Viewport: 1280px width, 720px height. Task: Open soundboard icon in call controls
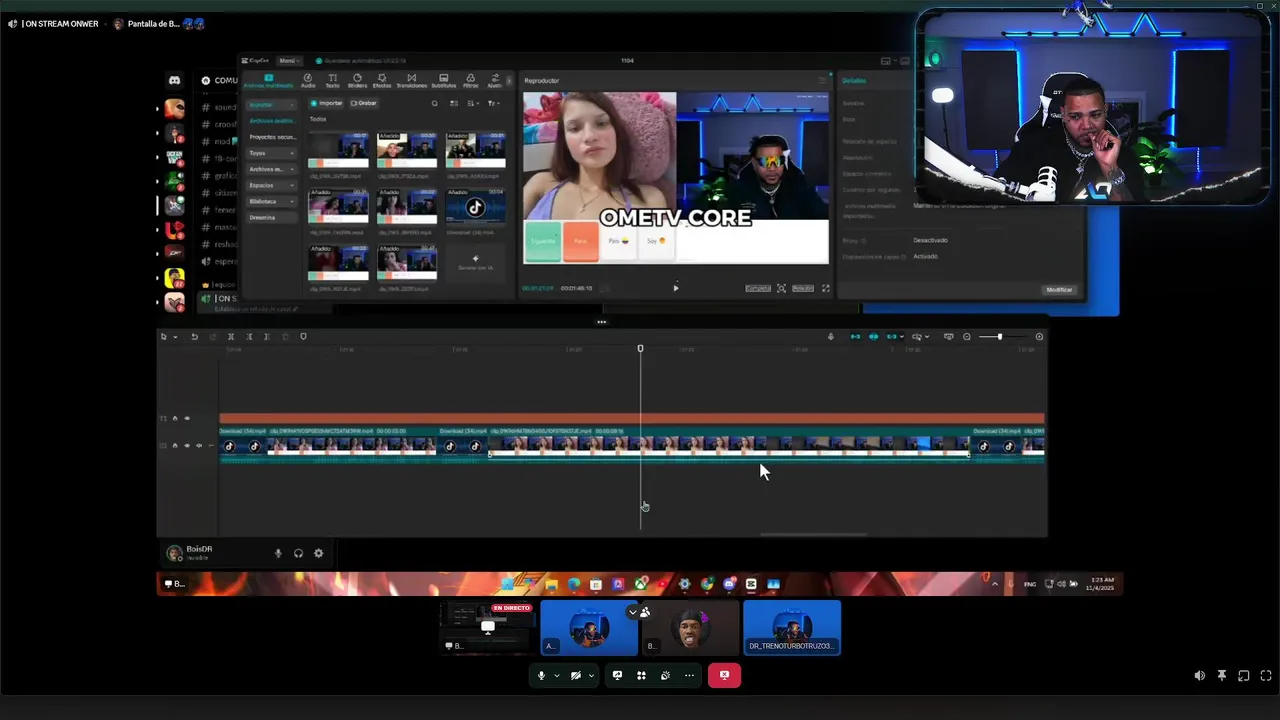coord(665,675)
